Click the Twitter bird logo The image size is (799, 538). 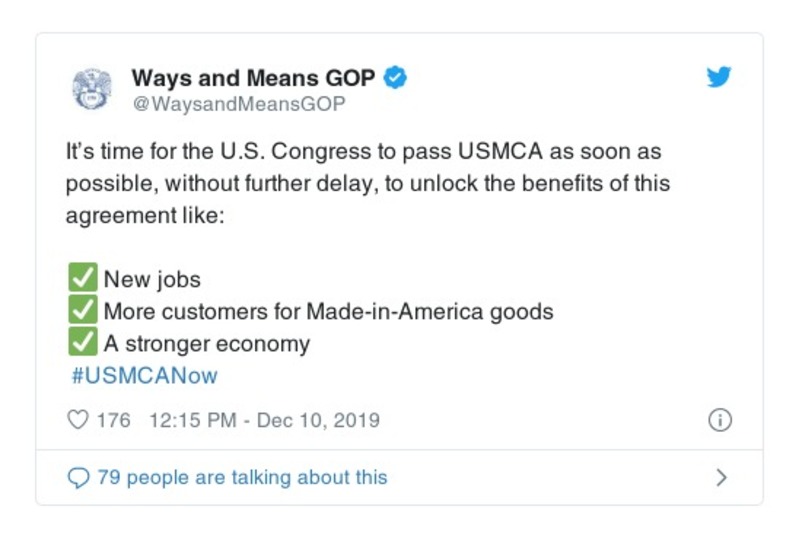[718, 78]
